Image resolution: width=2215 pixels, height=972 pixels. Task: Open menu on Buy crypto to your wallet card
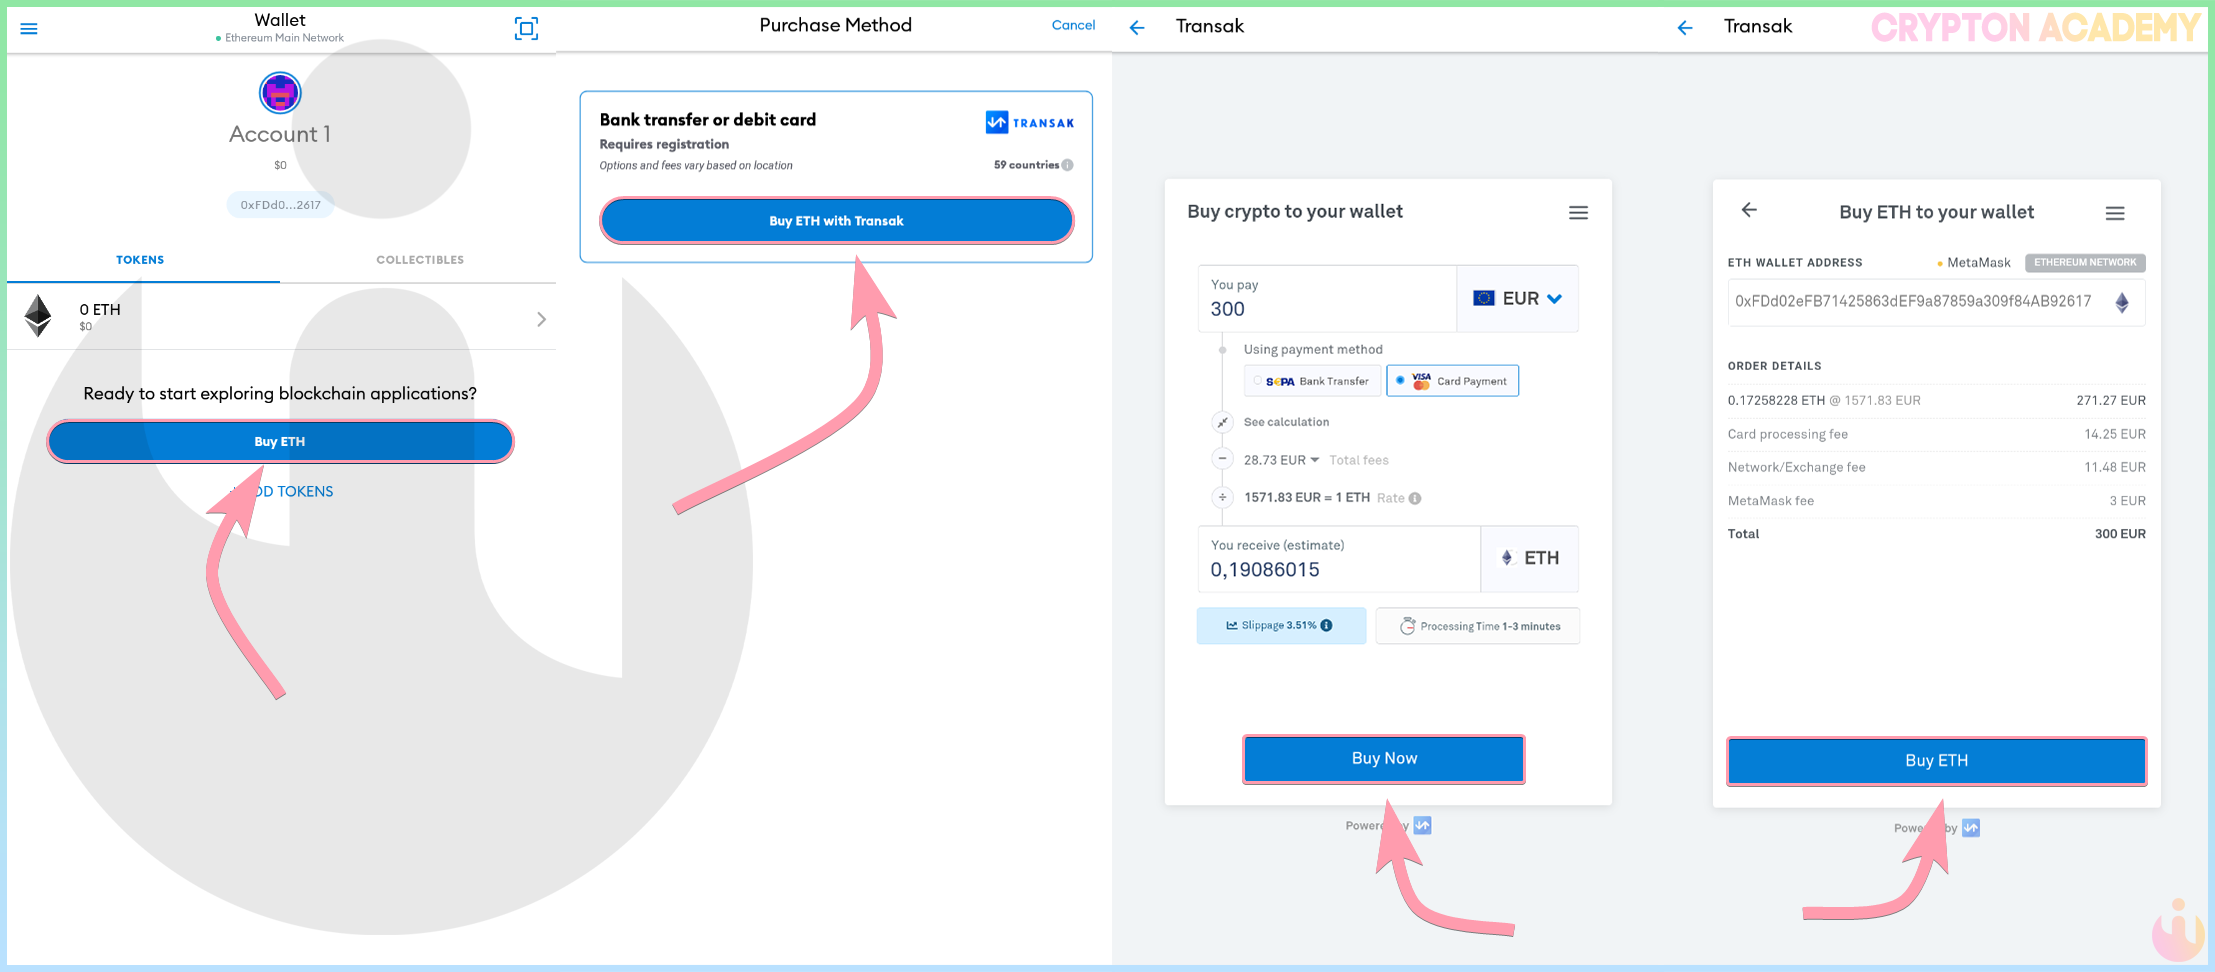(x=1578, y=212)
